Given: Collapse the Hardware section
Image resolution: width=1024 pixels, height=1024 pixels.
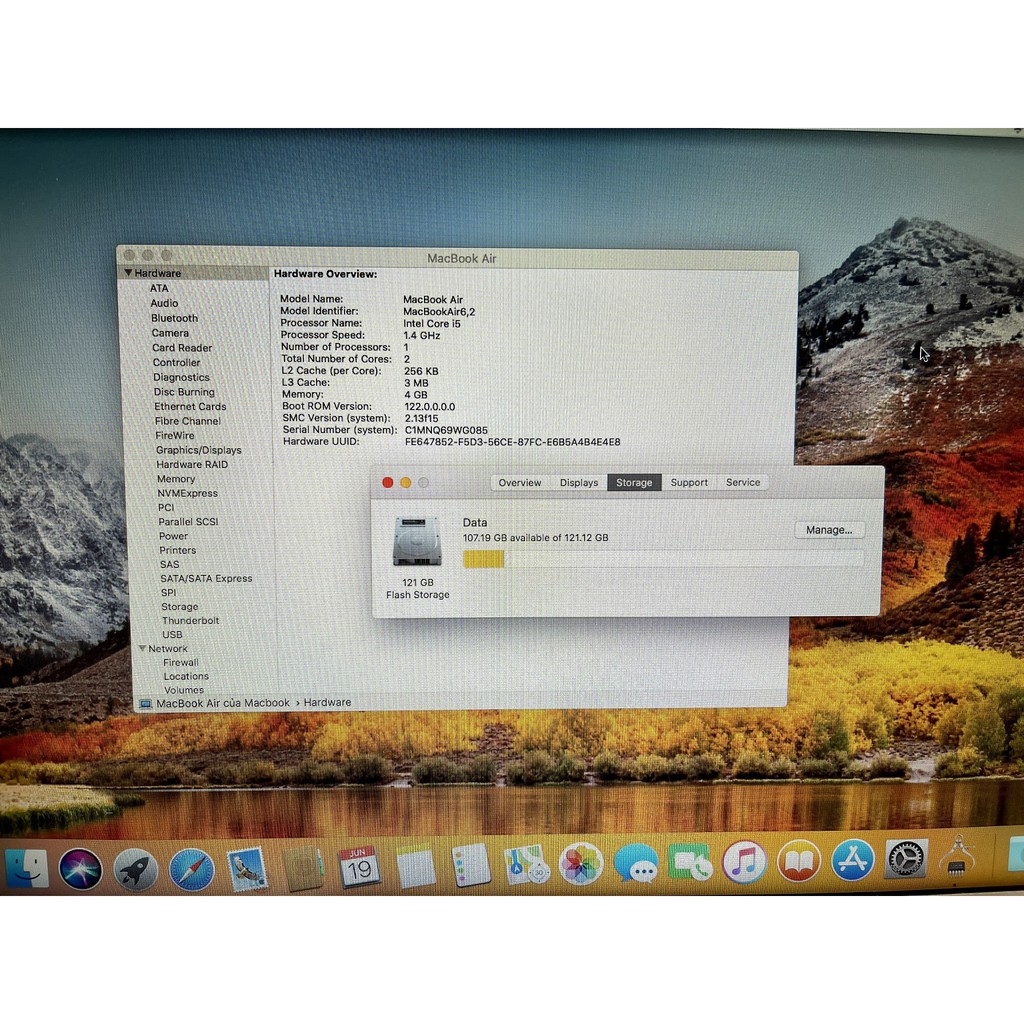Looking at the screenshot, I should [x=129, y=272].
